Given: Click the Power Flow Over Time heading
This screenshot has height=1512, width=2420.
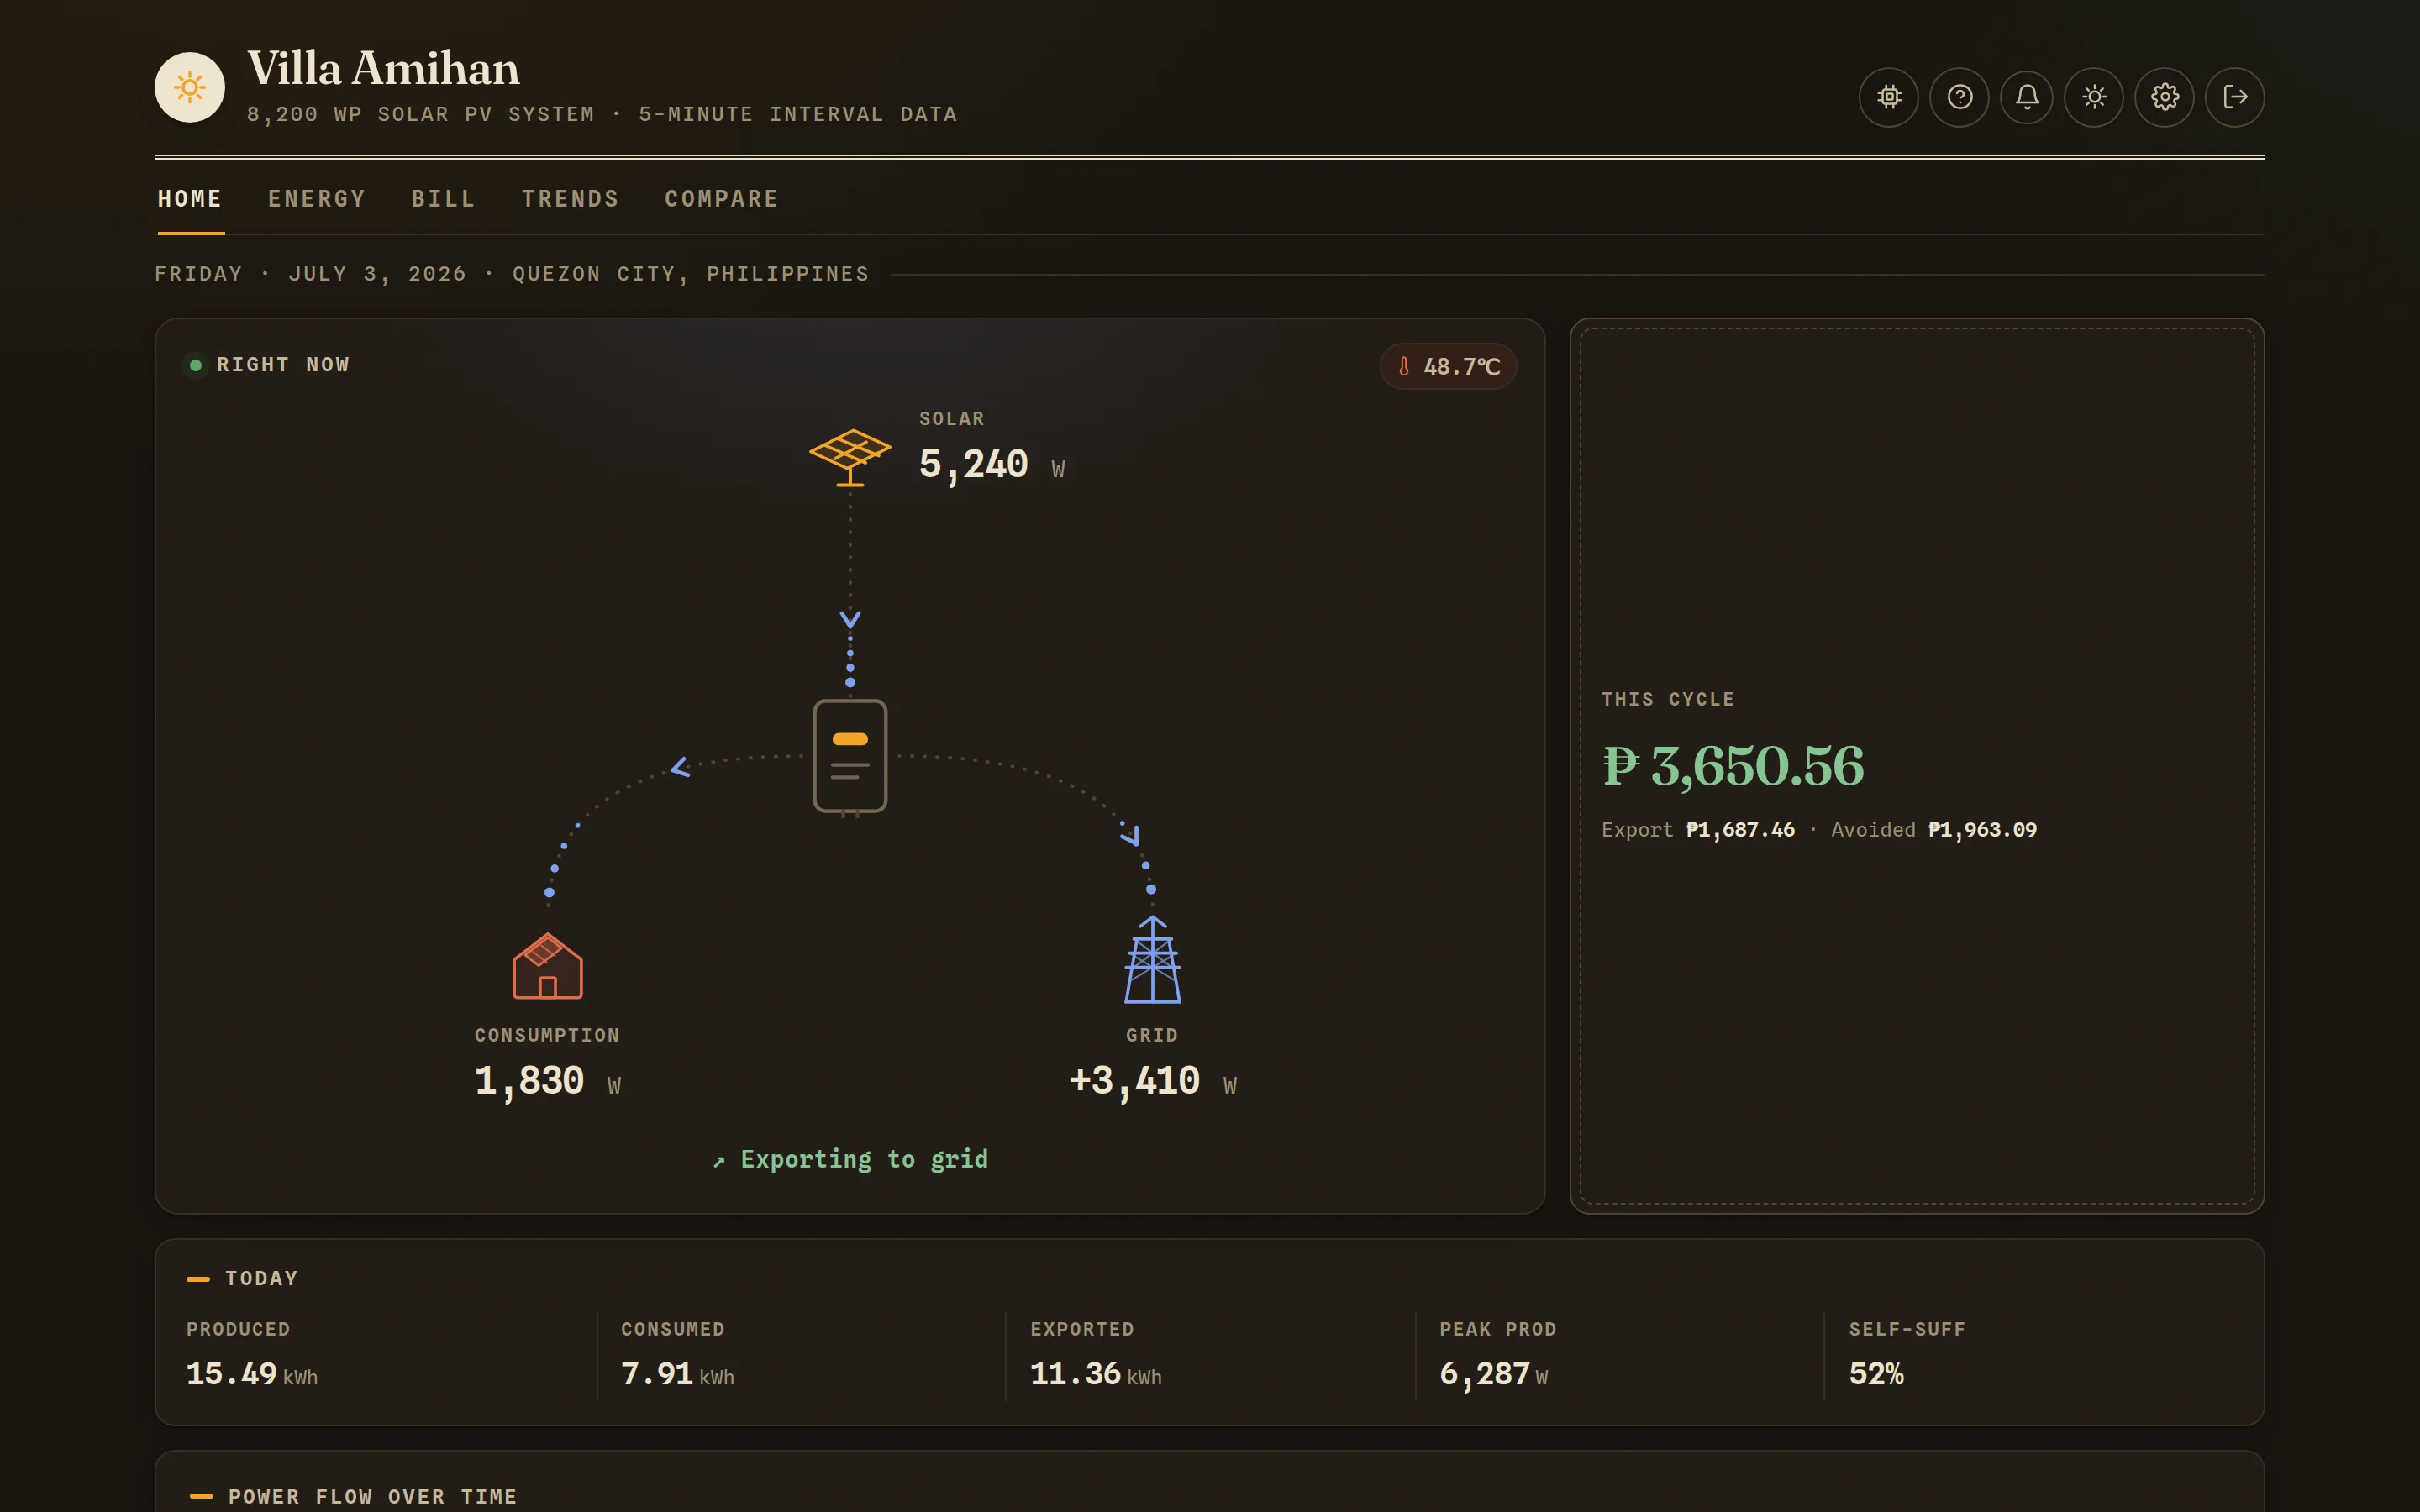Looking at the screenshot, I should click(x=372, y=1497).
